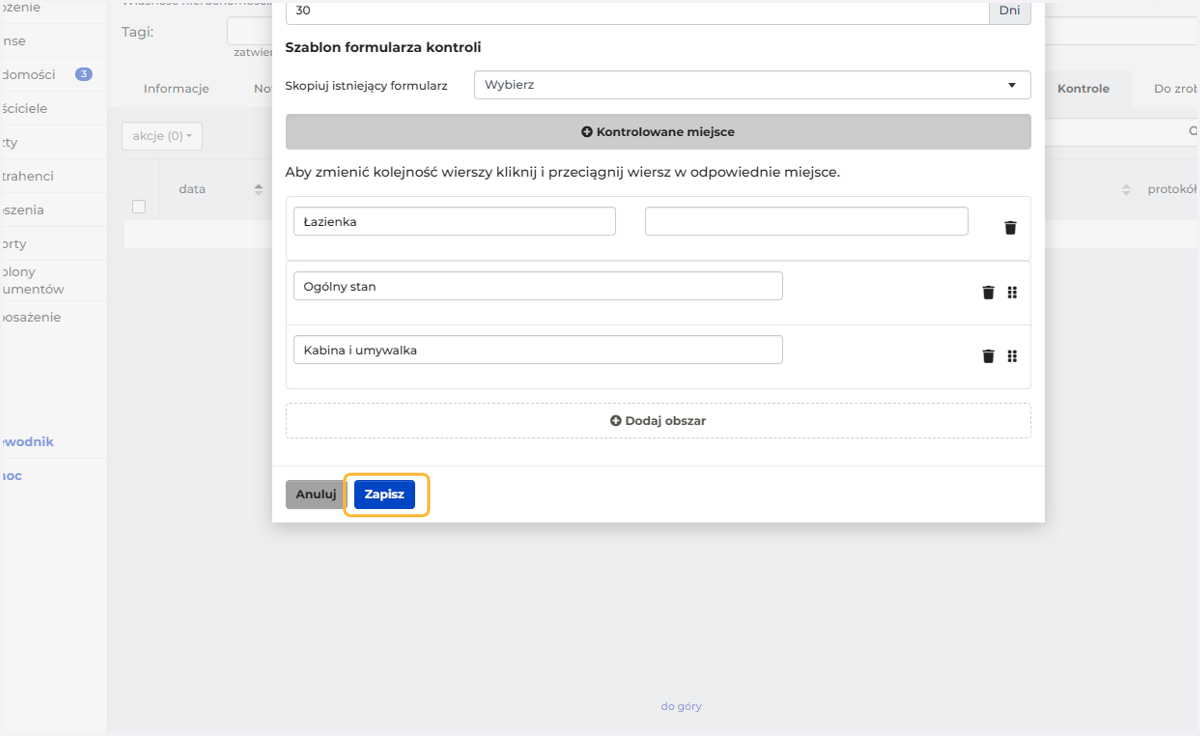
Task: Click the Kabina i umywalka input field
Action: pos(538,350)
